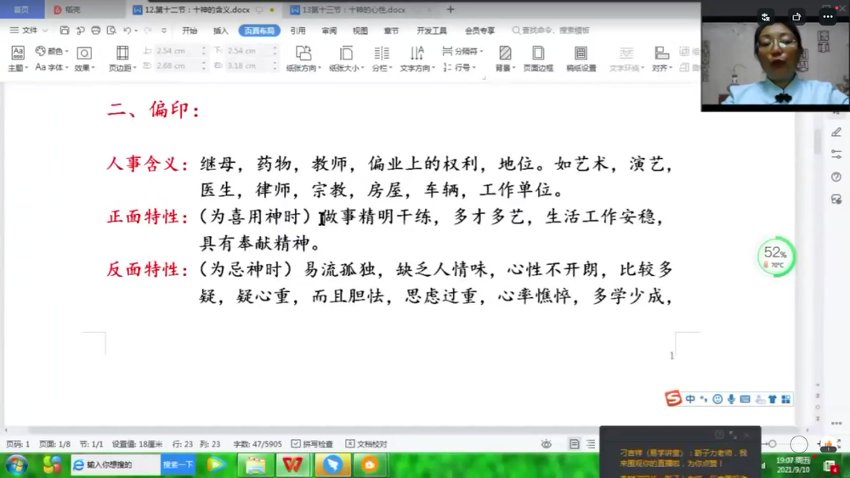Click the zoom slider knob in status bar
Image resolution: width=850 pixels, height=478 pixels.
point(772,444)
